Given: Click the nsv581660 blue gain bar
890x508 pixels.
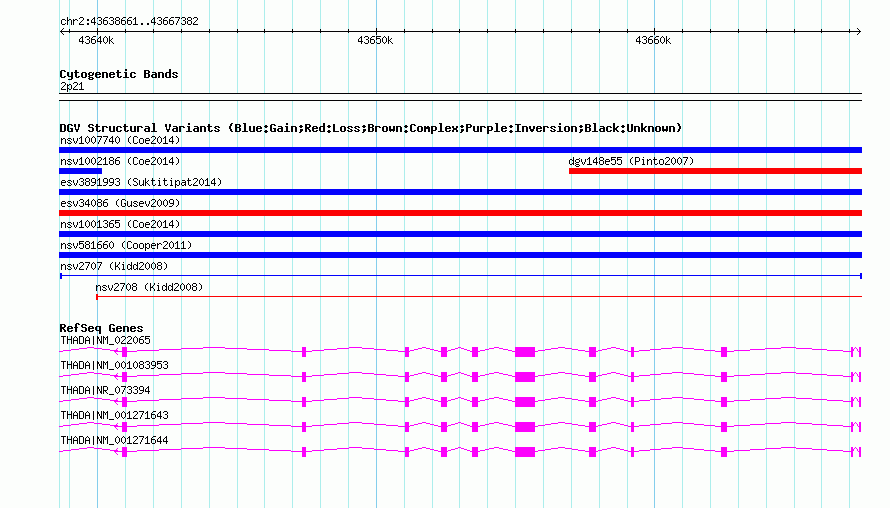Looking at the screenshot, I should pos(460,255).
